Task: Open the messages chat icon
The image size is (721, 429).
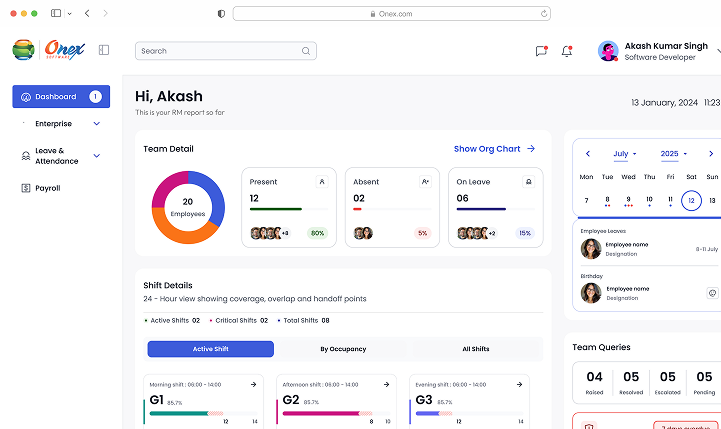Action: point(541,51)
